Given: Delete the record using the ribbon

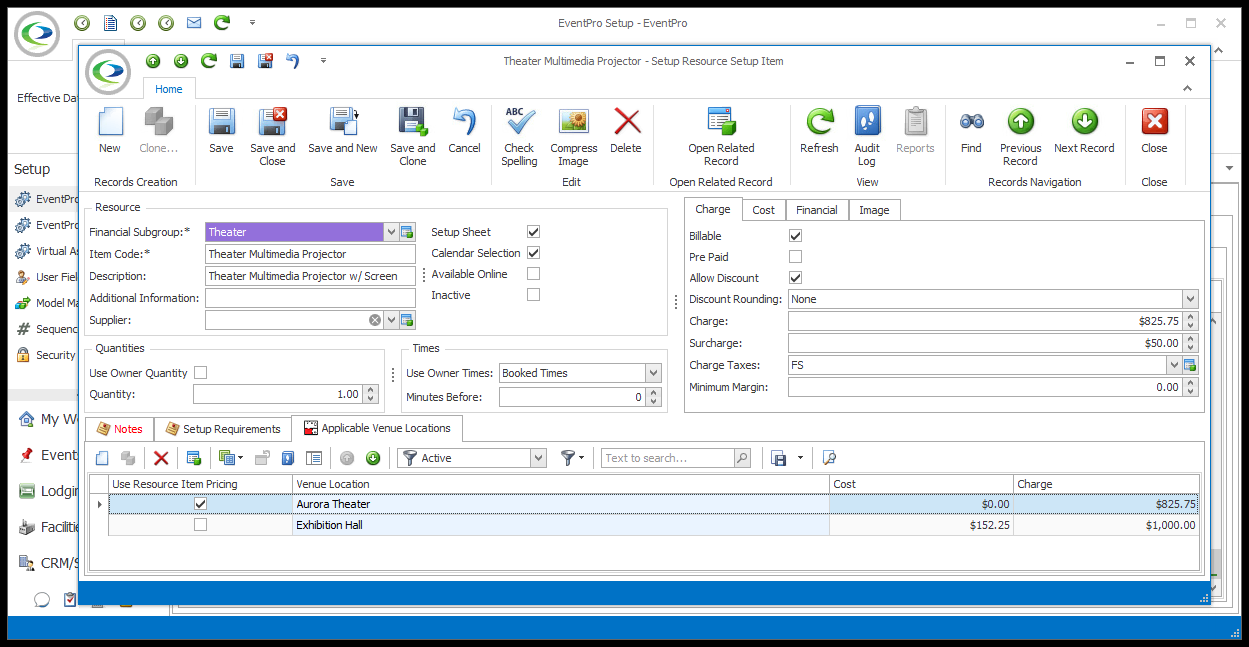Looking at the screenshot, I should pyautogui.click(x=626, y=131).
